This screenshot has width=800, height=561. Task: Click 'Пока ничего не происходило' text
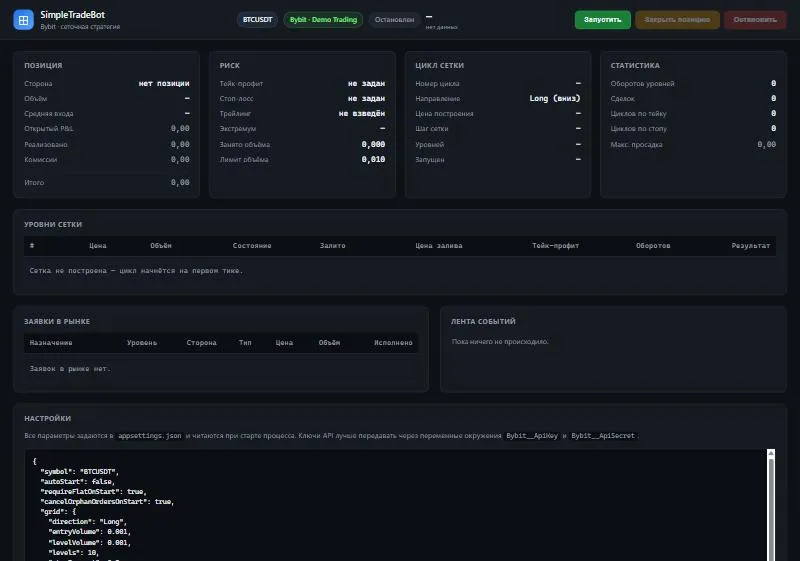point(500,341)
